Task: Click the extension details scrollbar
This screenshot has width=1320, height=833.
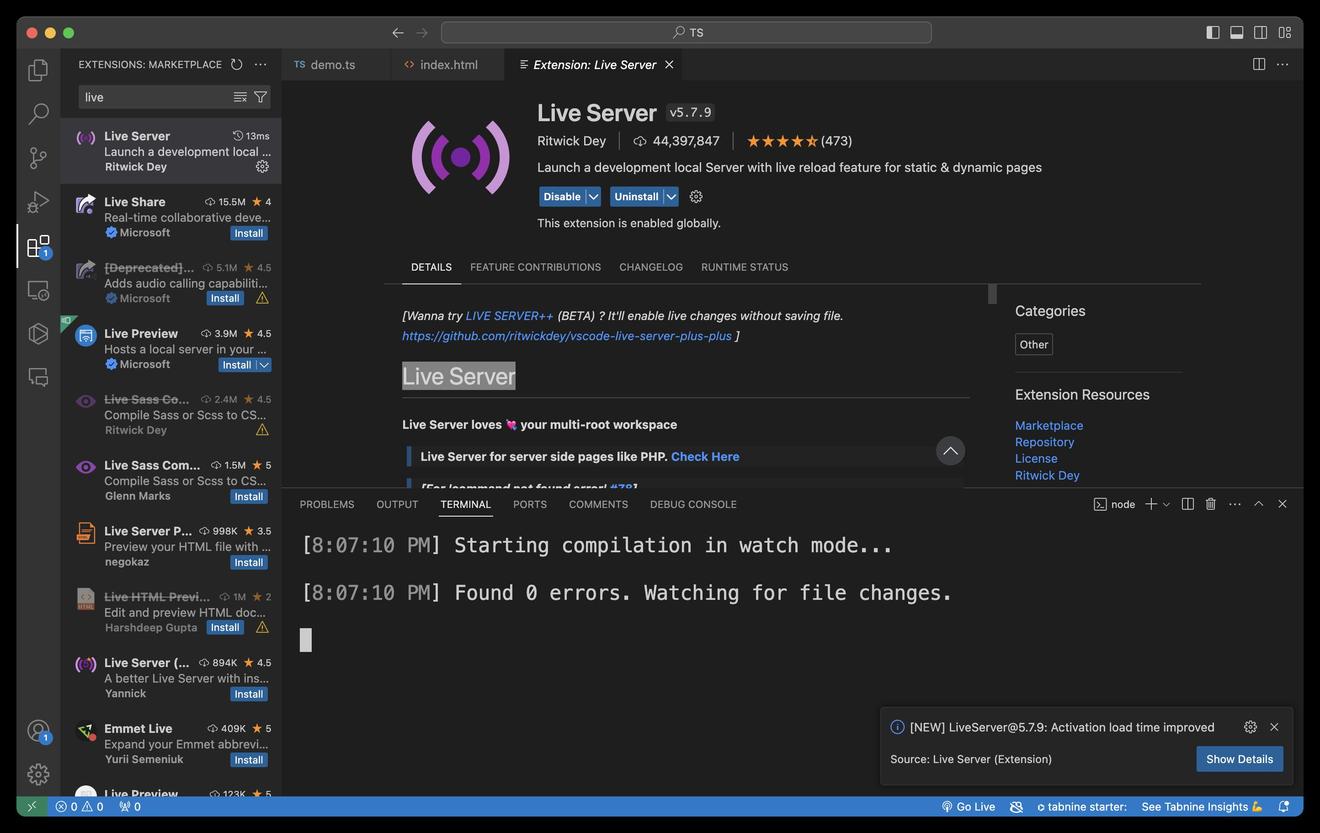Action: pos(992,294)
